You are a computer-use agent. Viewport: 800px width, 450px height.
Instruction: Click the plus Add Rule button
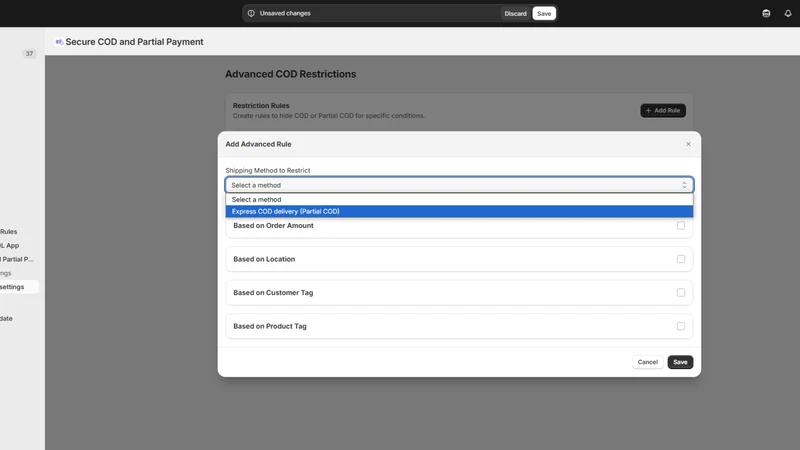pos(663,110)
